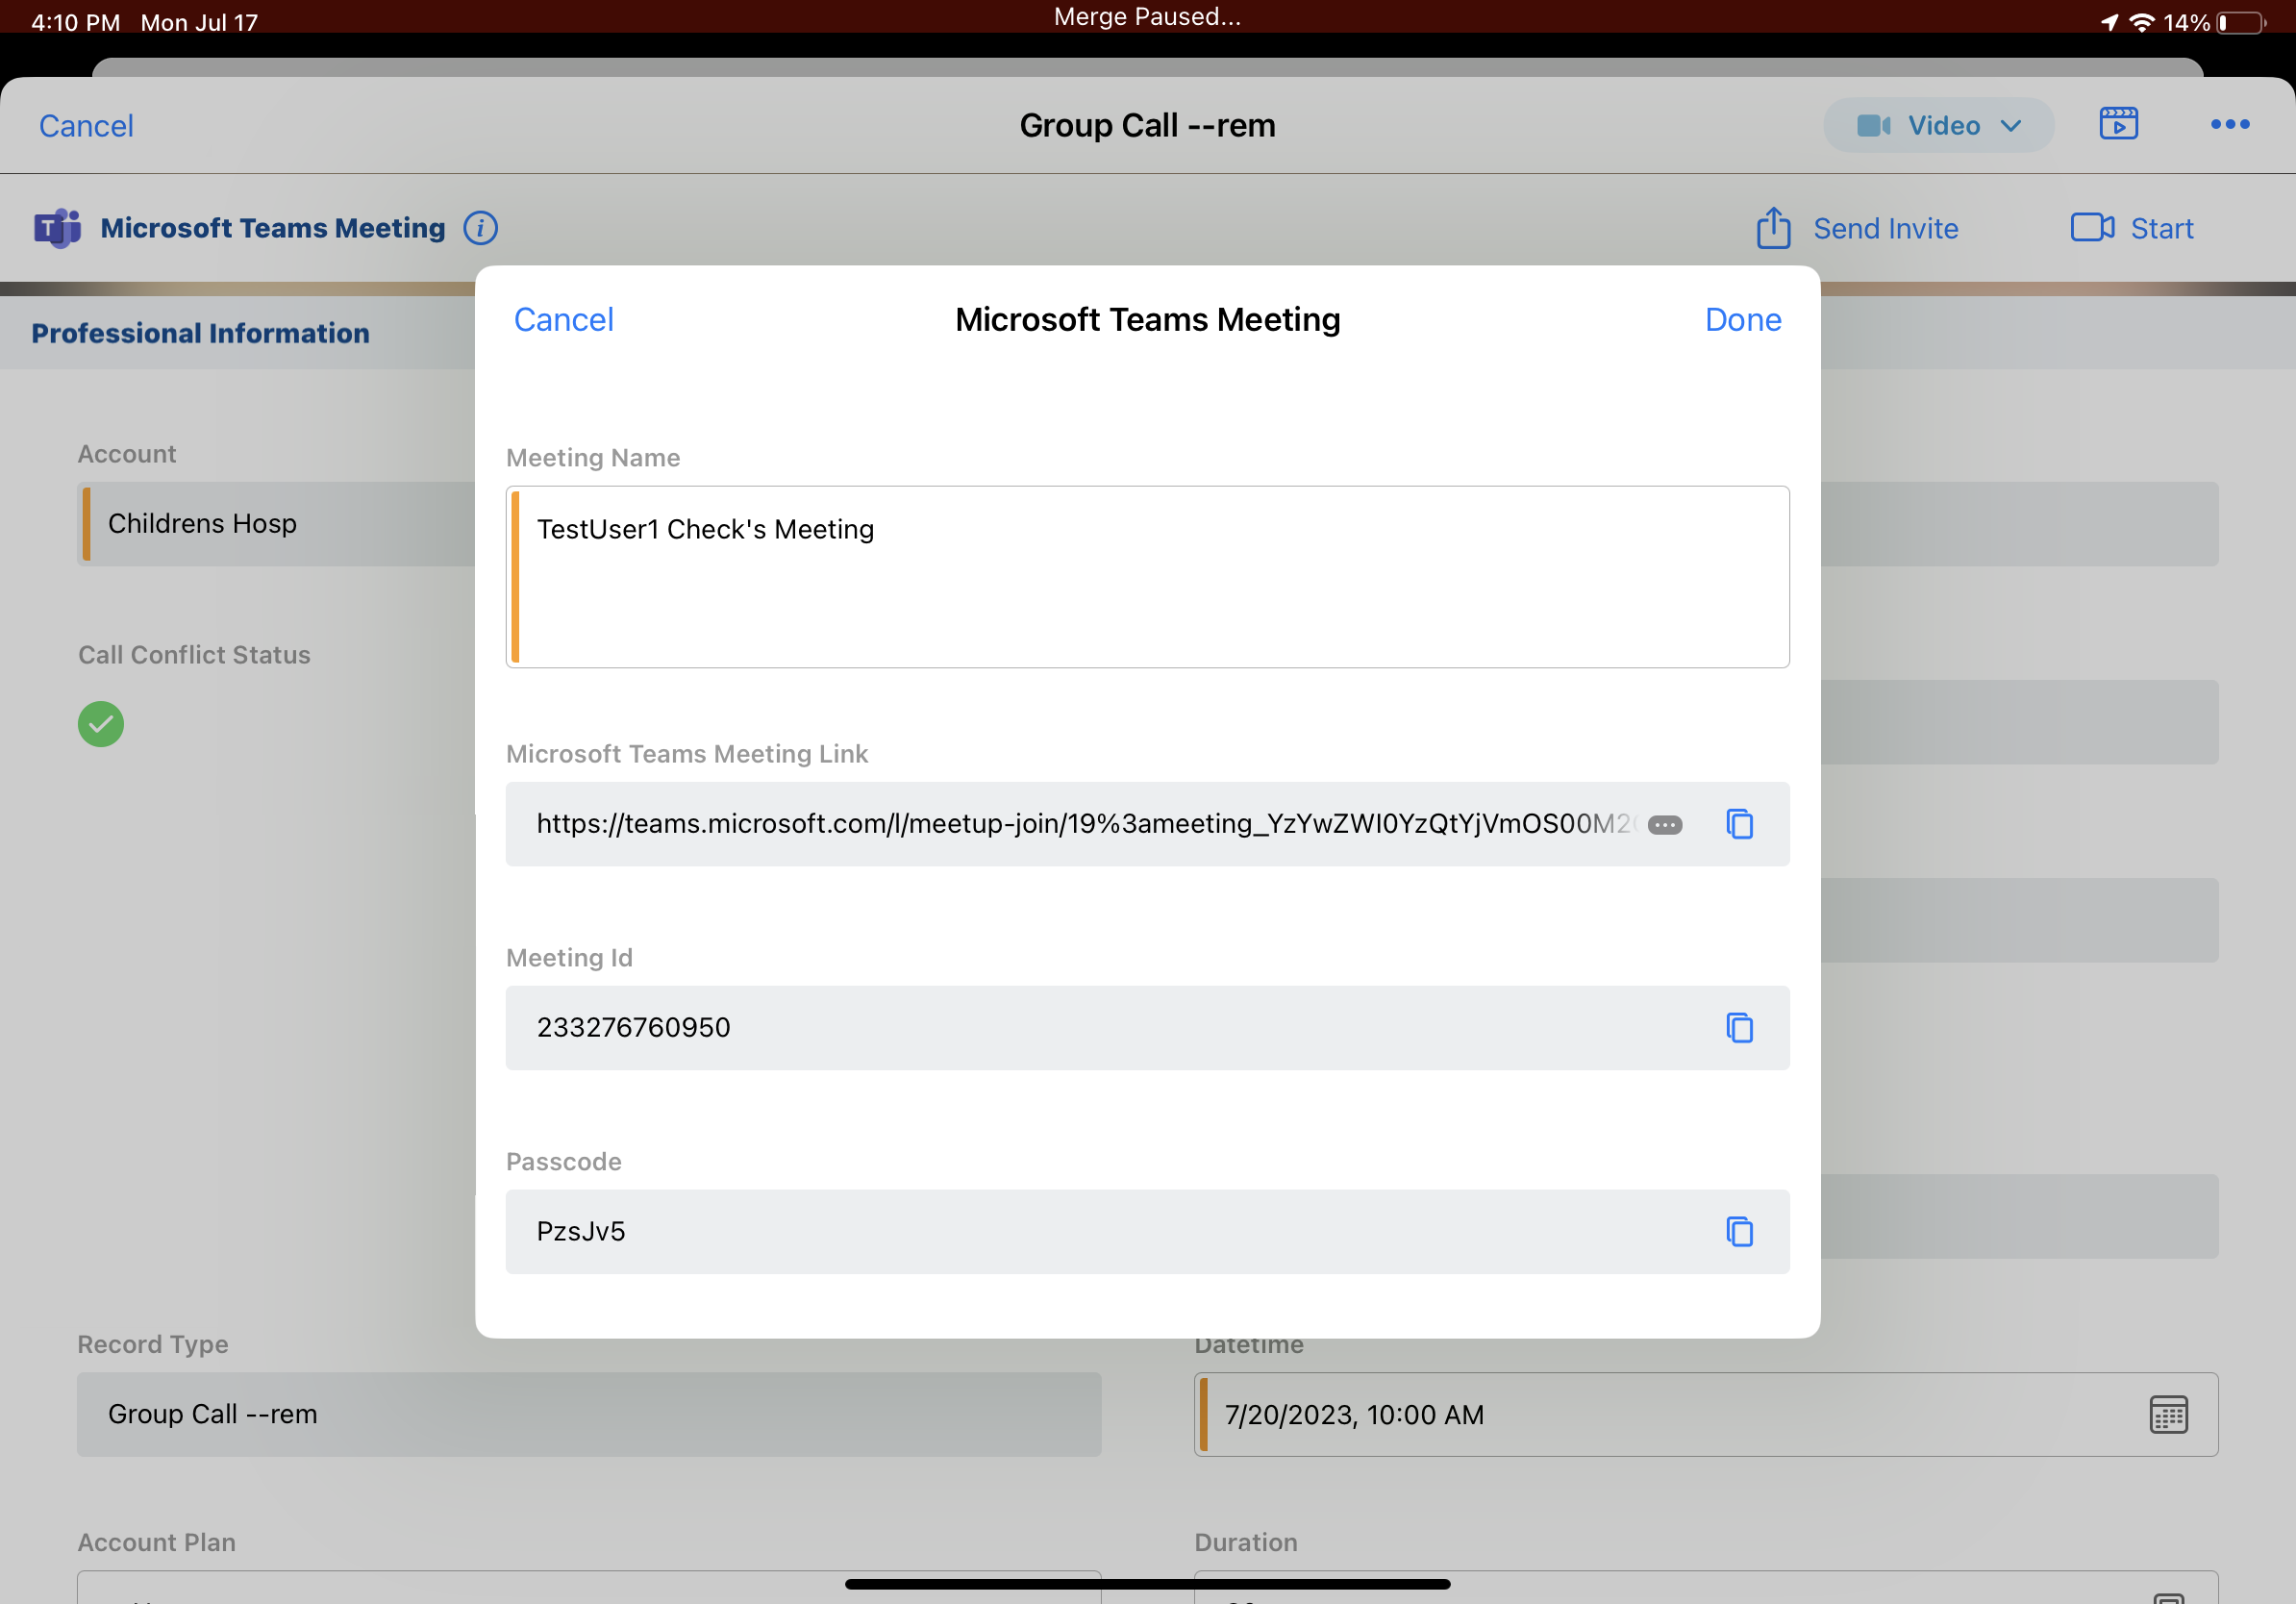Cancel the Group Call record
Viewport: 2296px width, 1604px height.
(86, 126)
